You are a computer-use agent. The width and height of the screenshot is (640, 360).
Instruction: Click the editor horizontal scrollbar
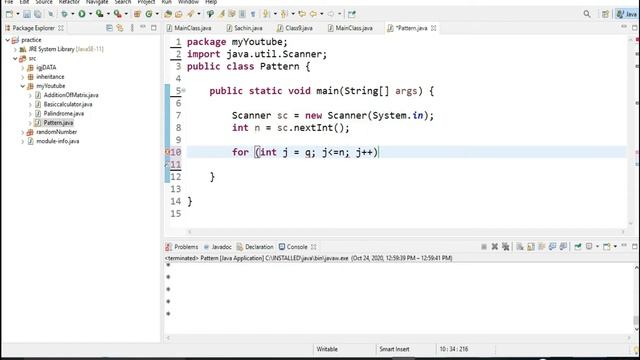tap(406, 232)
